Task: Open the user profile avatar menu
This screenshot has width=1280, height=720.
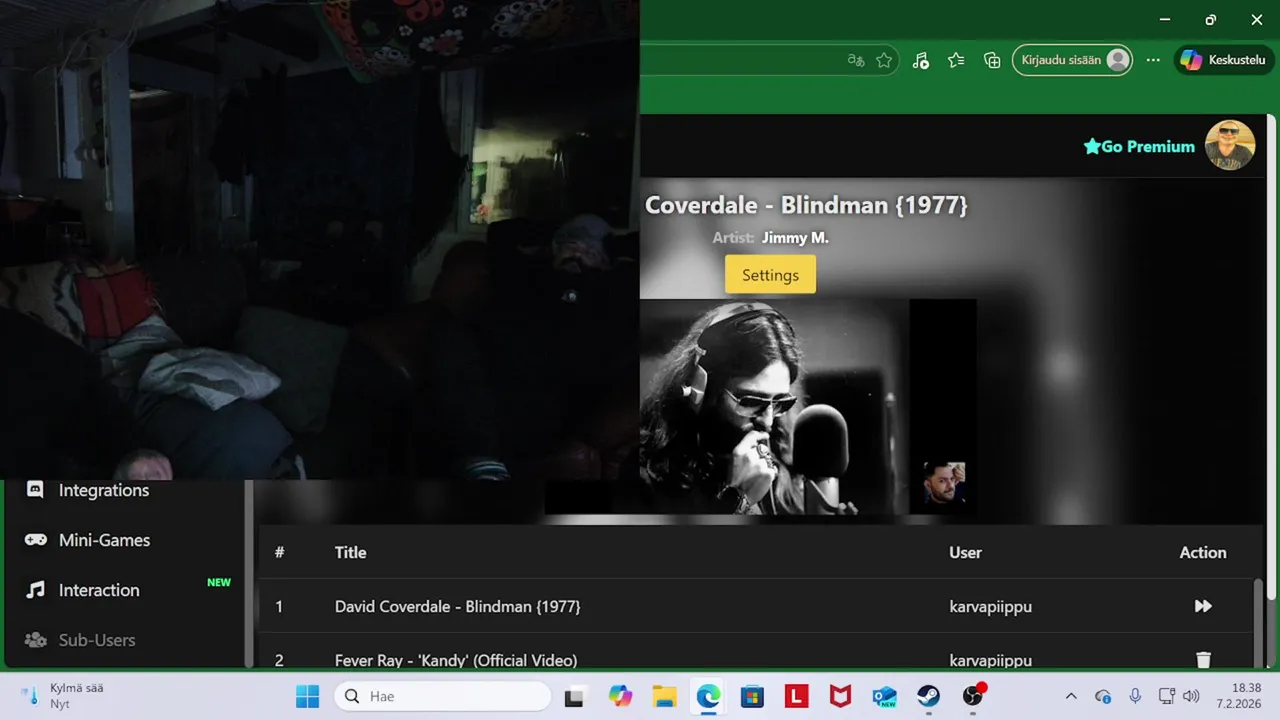Action: [1230, 145]
